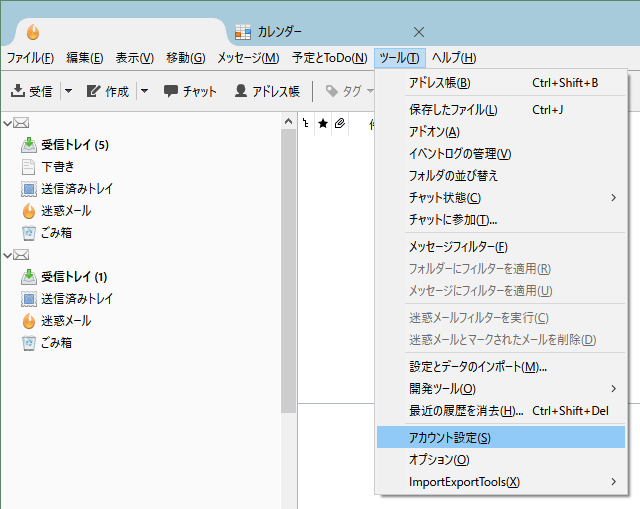The height and width of the screenshot is (509, 640).
Task: Close the カレンダー tab
Action: tap(419, 32)
